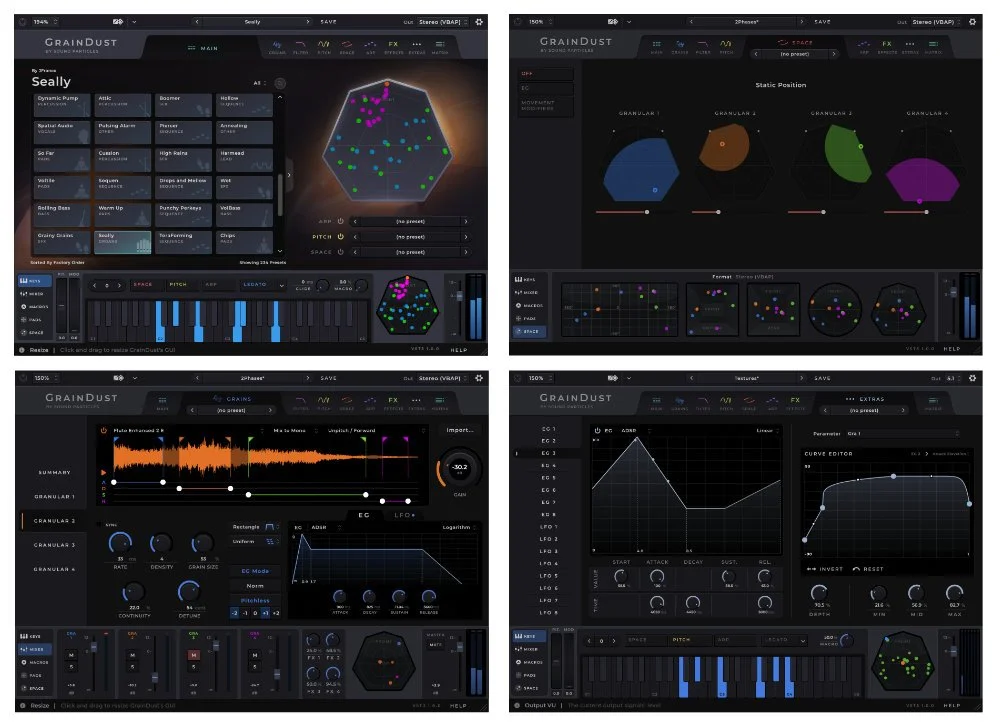Open settings gear in Sealy window
1000x723 pixels.
pyautogui.click(x=479, y=22)
